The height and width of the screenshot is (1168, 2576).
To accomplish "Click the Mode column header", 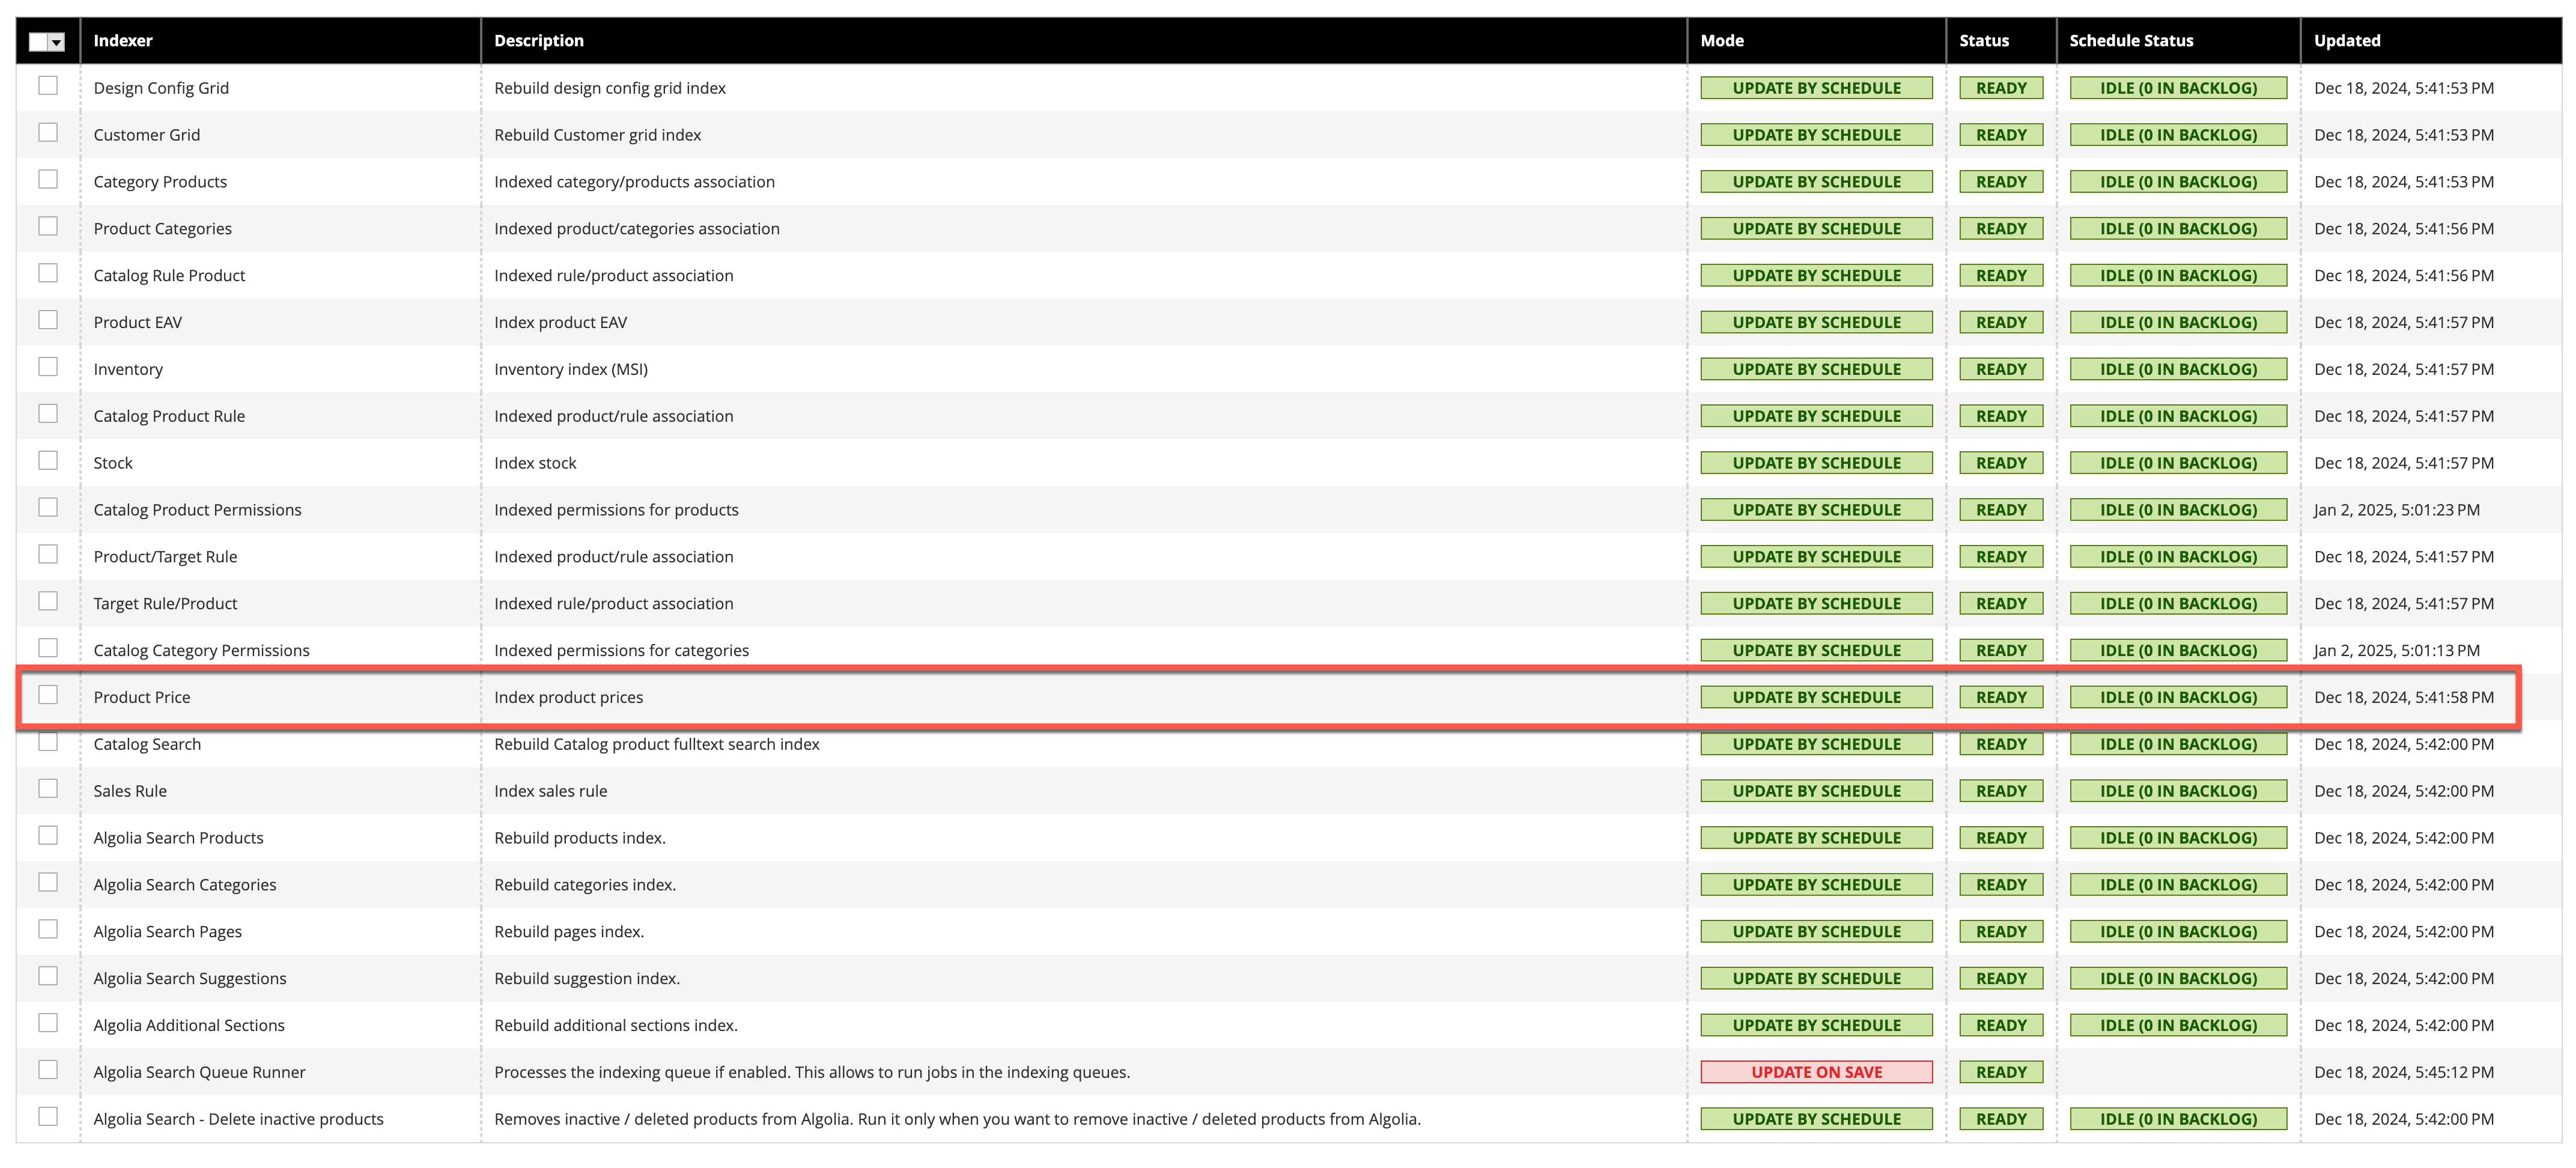I will (1721, 40).
